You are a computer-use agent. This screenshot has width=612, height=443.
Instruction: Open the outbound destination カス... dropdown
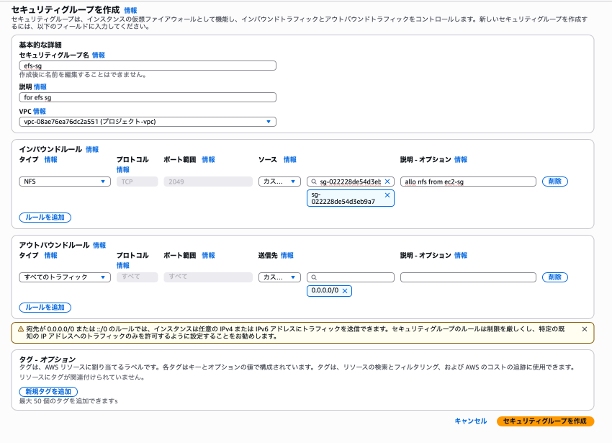tap(279, 277)
